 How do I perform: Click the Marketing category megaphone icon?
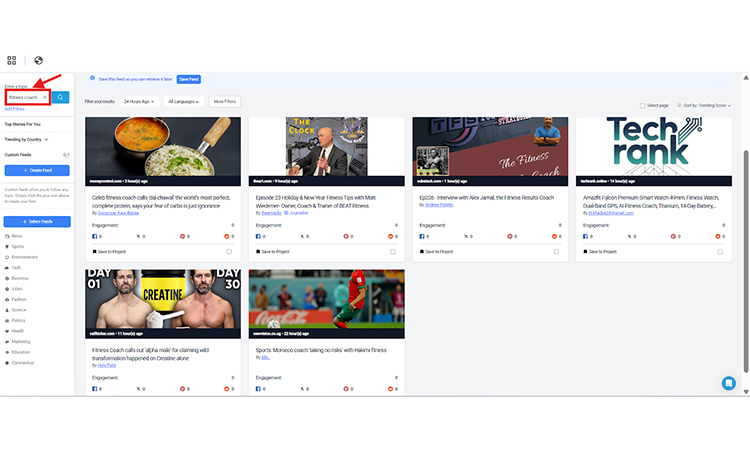coord(7,341)
